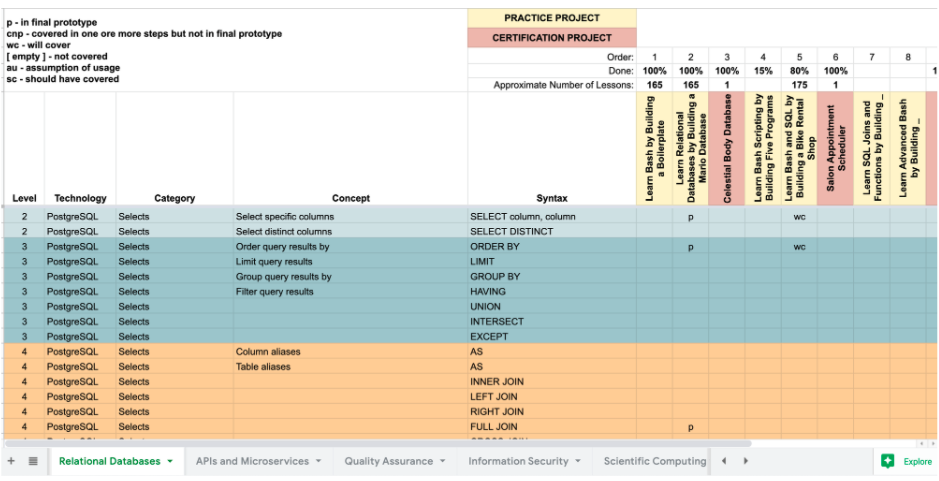939x481 pixels.
Task: Switch to Scientific Computing sheet
Action: point(655,461)
